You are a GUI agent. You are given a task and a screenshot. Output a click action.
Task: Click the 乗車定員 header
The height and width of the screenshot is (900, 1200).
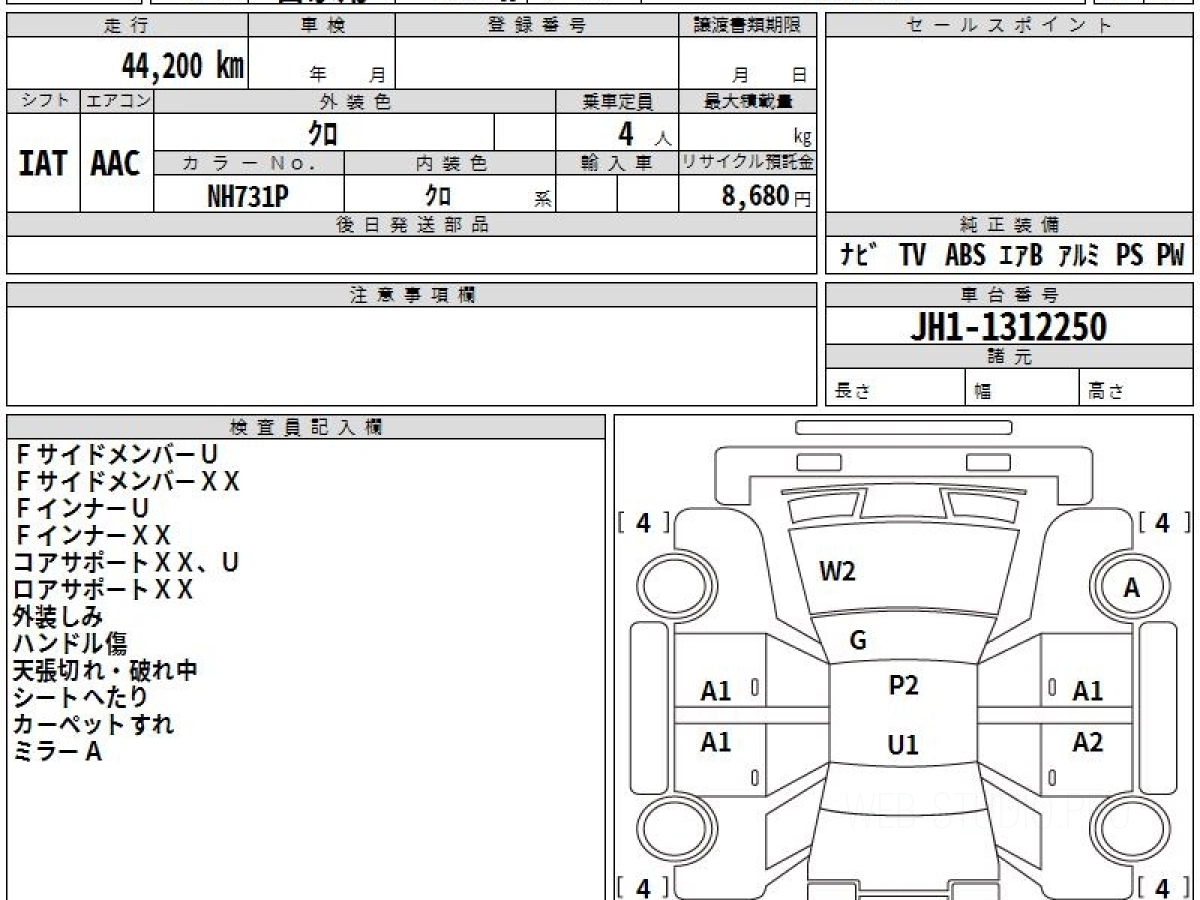(x=617, y=101)
